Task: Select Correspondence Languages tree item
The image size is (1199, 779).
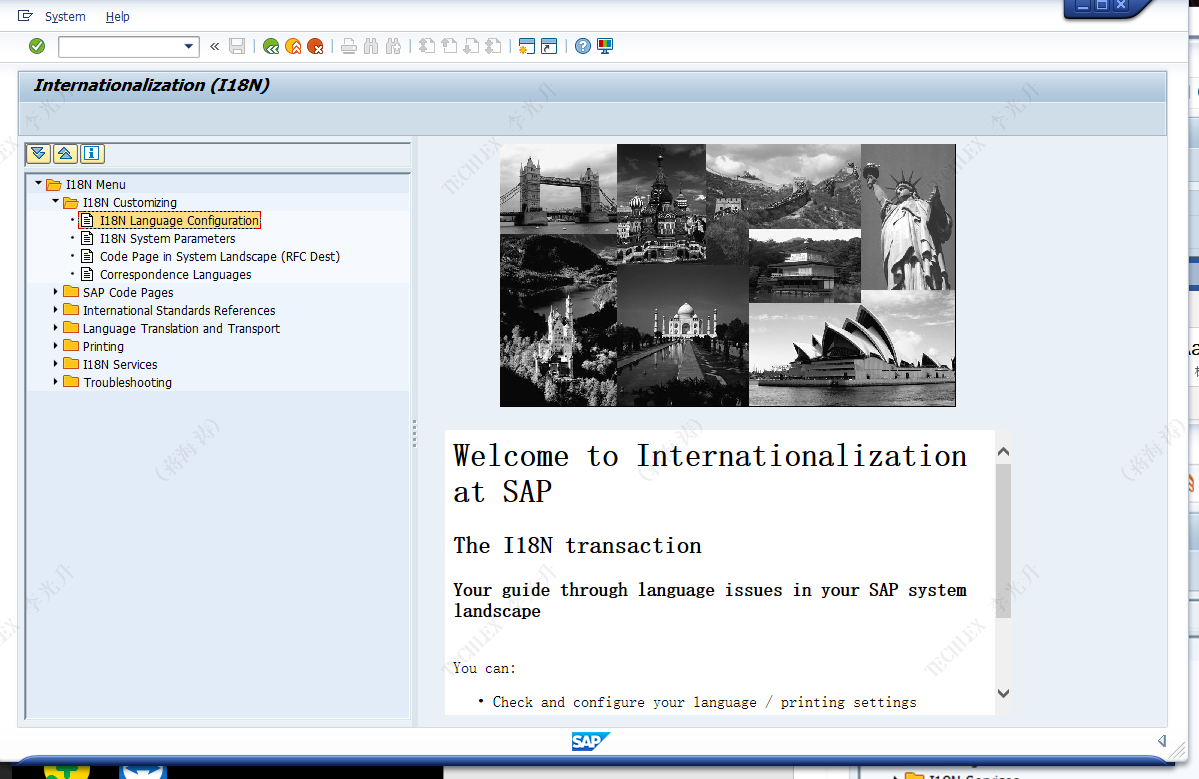Action: (175, 274)
